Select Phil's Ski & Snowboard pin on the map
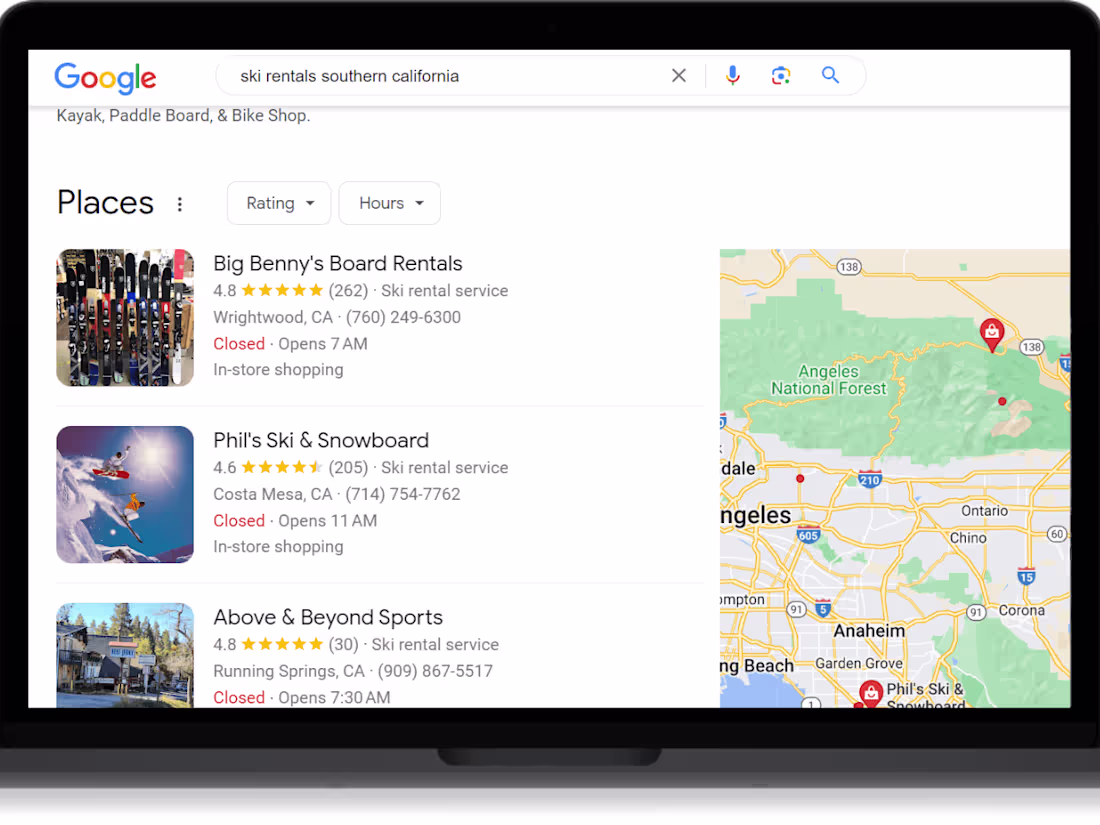Viewport: 1100px width, 825px height. click(x=869, y=691)
